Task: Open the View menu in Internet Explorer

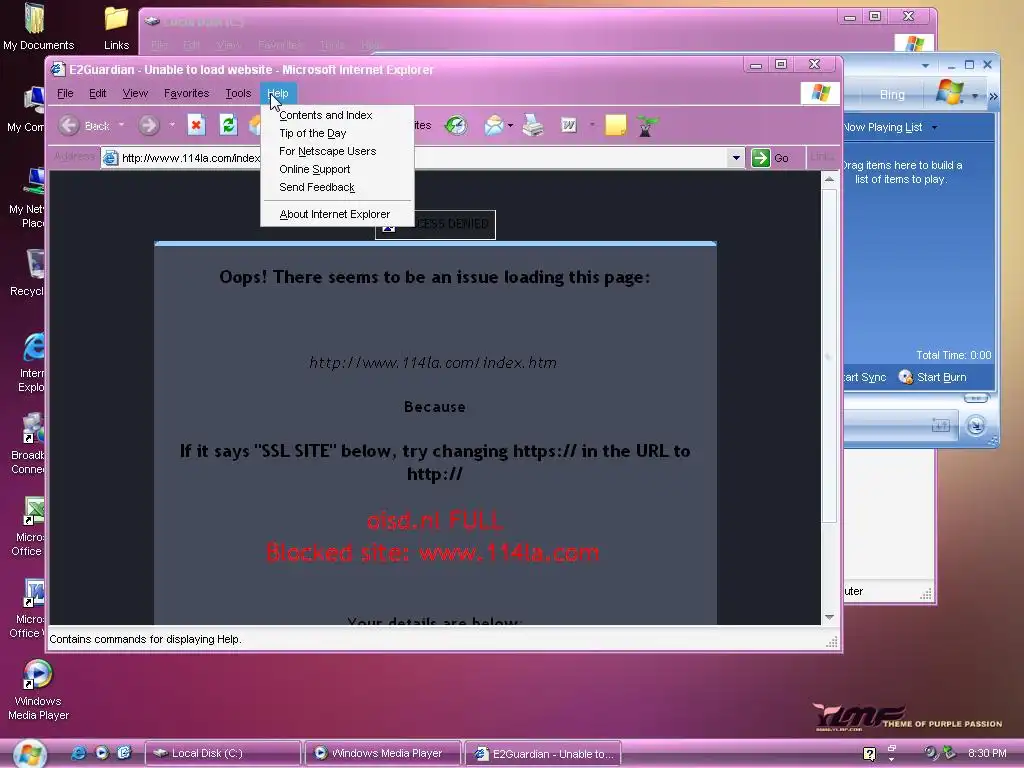Action: (135, 93)
